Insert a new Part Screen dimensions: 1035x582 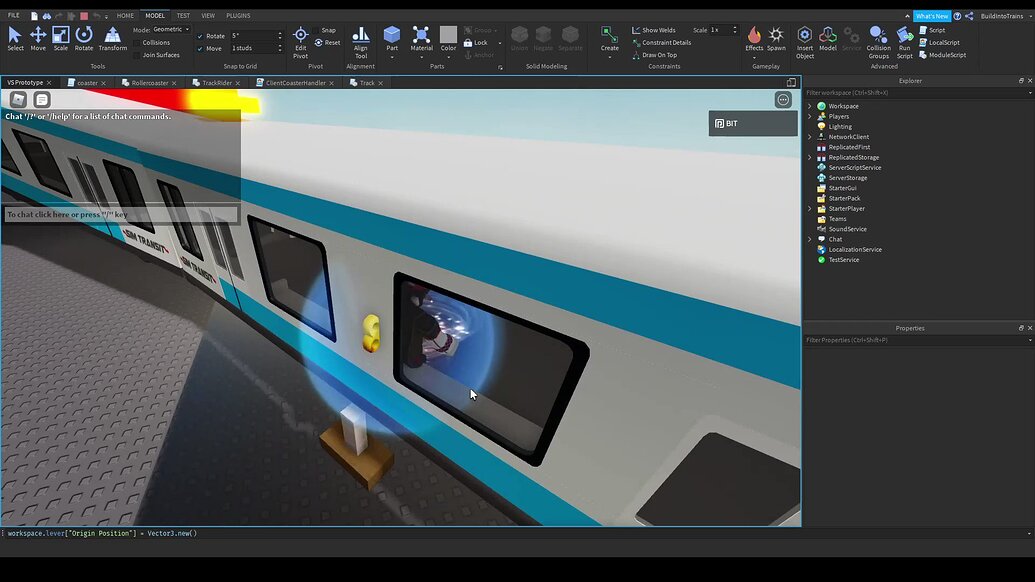point(392,38)
